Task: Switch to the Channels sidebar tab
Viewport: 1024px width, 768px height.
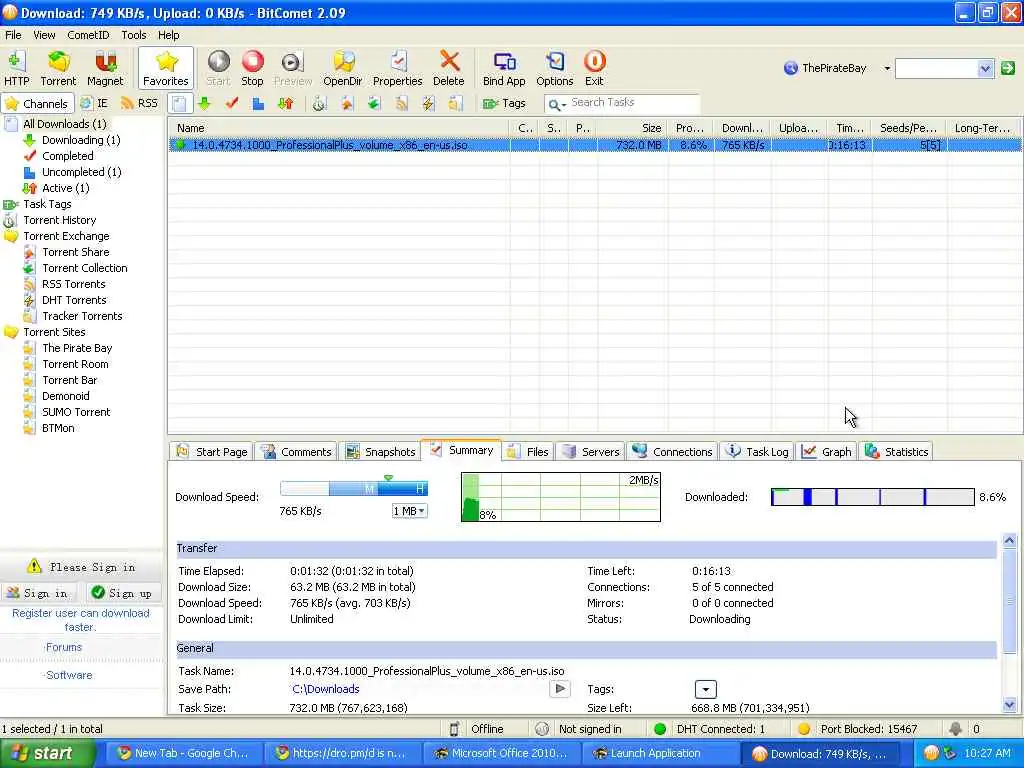Action: tap(35, 103)
